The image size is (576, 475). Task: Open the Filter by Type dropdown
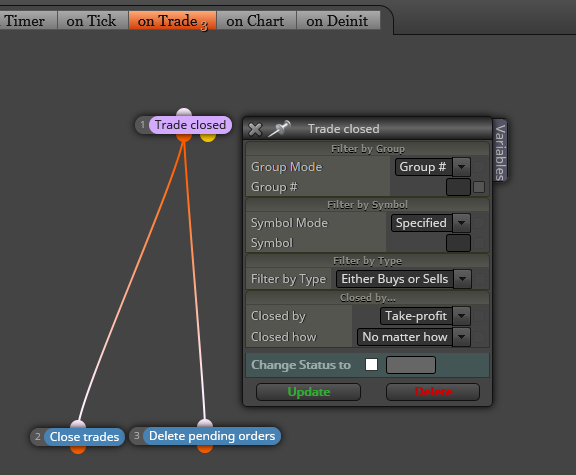click(x=404, y=279)
